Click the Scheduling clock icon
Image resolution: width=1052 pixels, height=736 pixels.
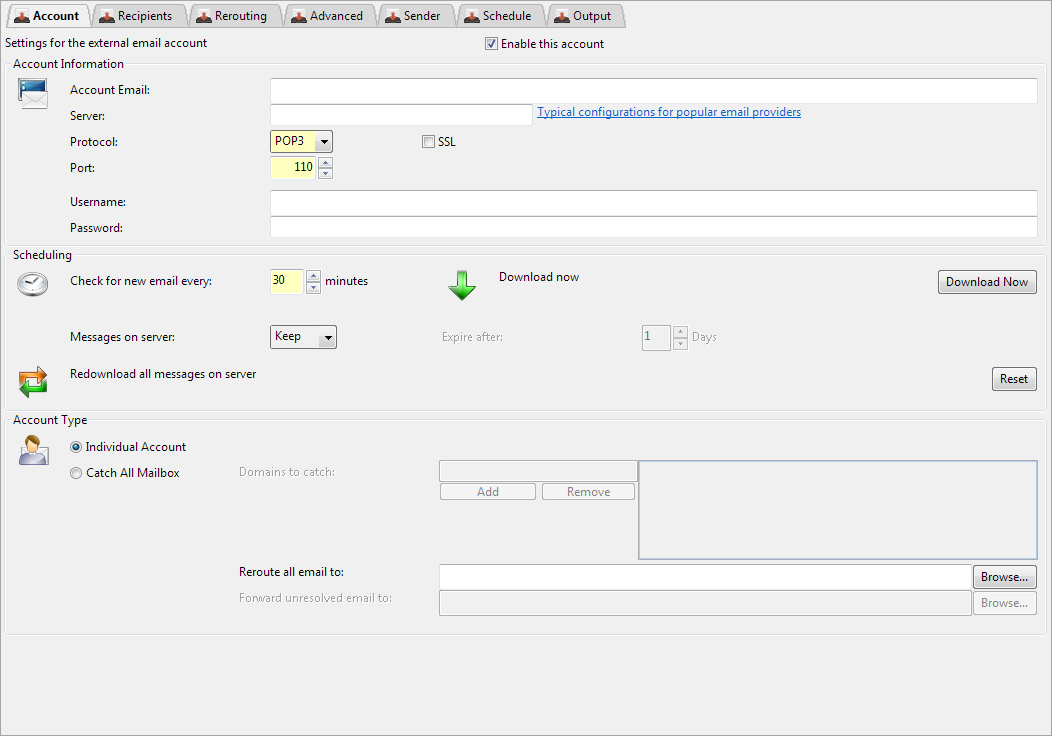(x=33, y=284)
